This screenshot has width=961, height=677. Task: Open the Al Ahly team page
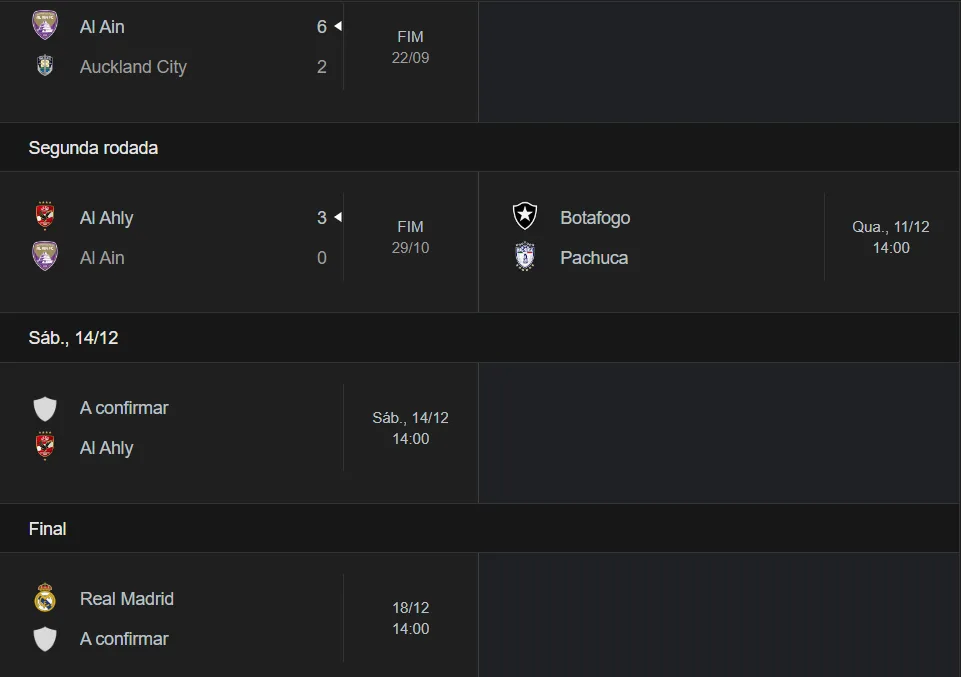(106, 217)
